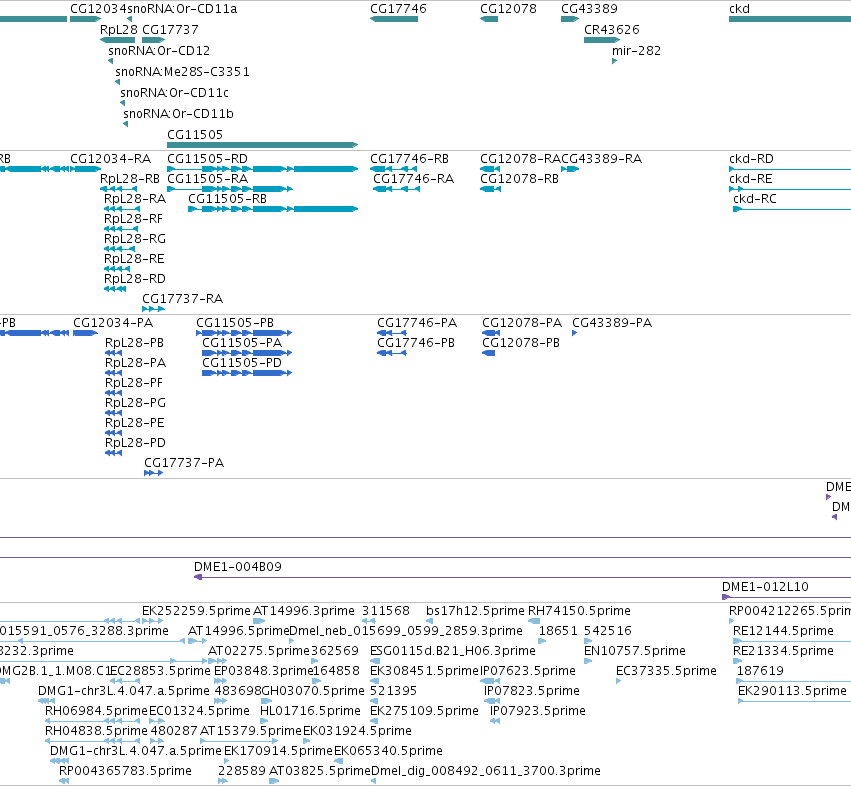The width and height of the screenshot is (851, 786).
Task: Select the RpL28-RD transcript label
Action: coord(135,279)
